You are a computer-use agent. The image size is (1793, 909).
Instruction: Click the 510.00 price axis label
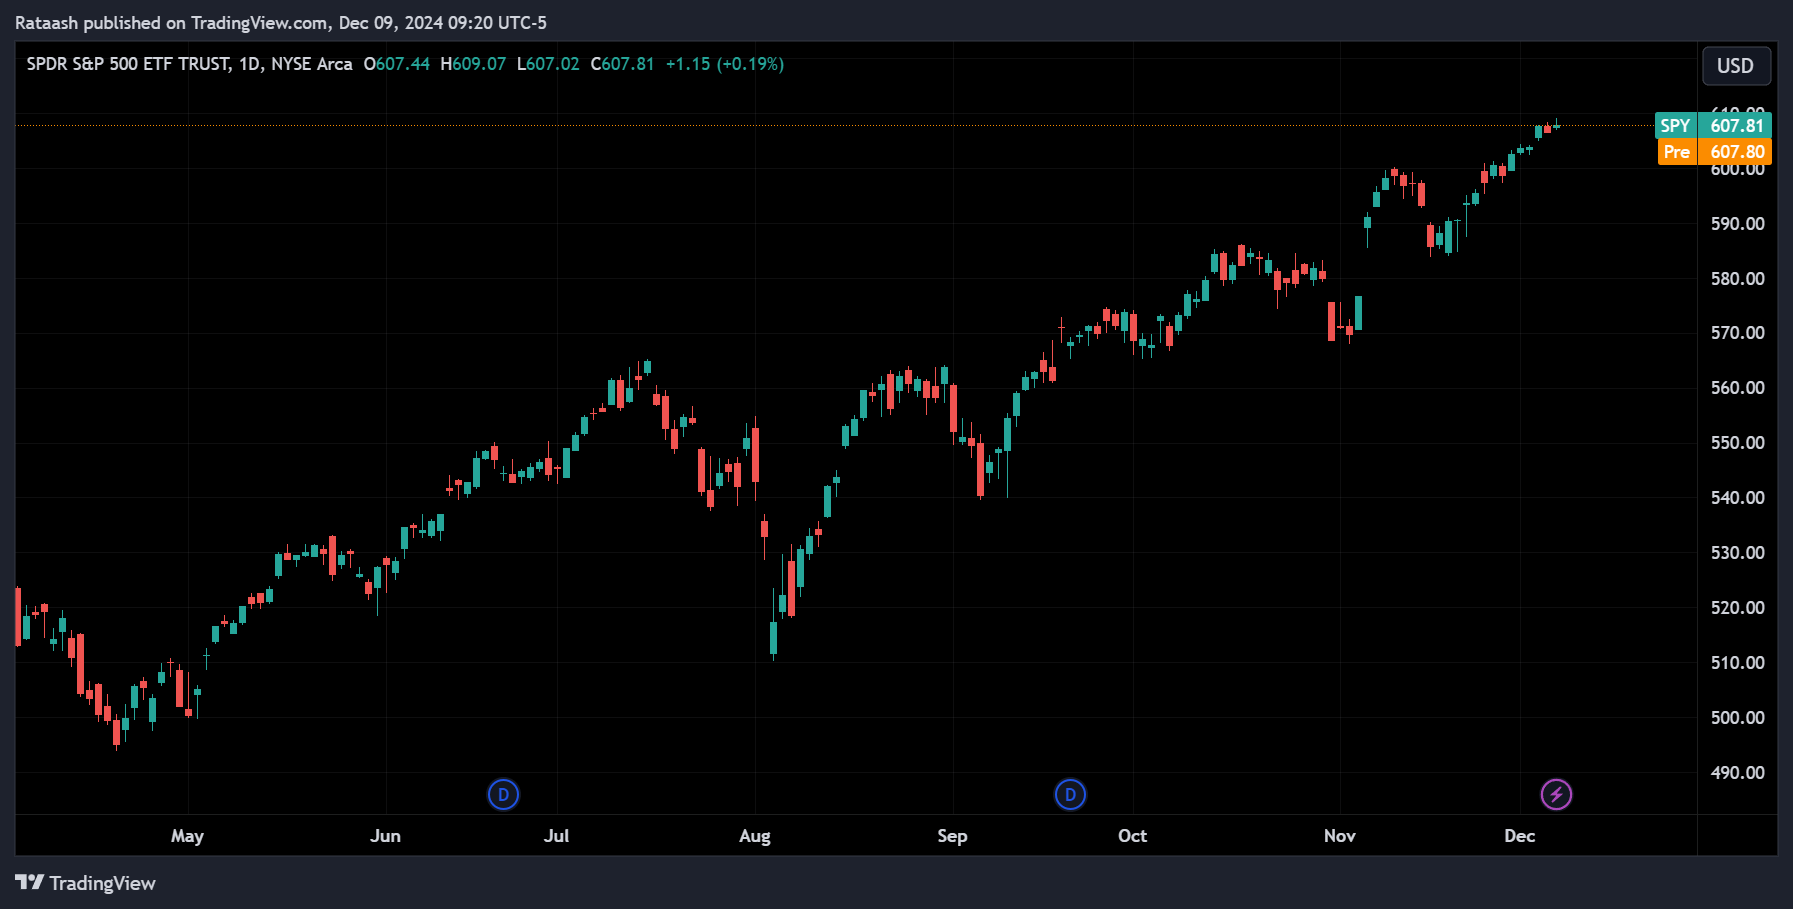(x=1738, y=663)
